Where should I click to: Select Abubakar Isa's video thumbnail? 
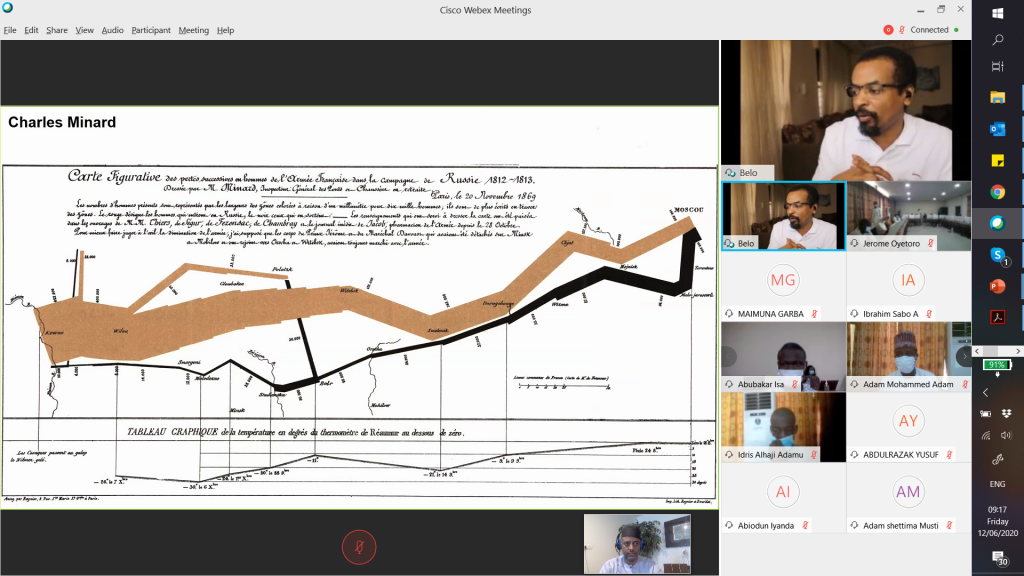[784, 357]
